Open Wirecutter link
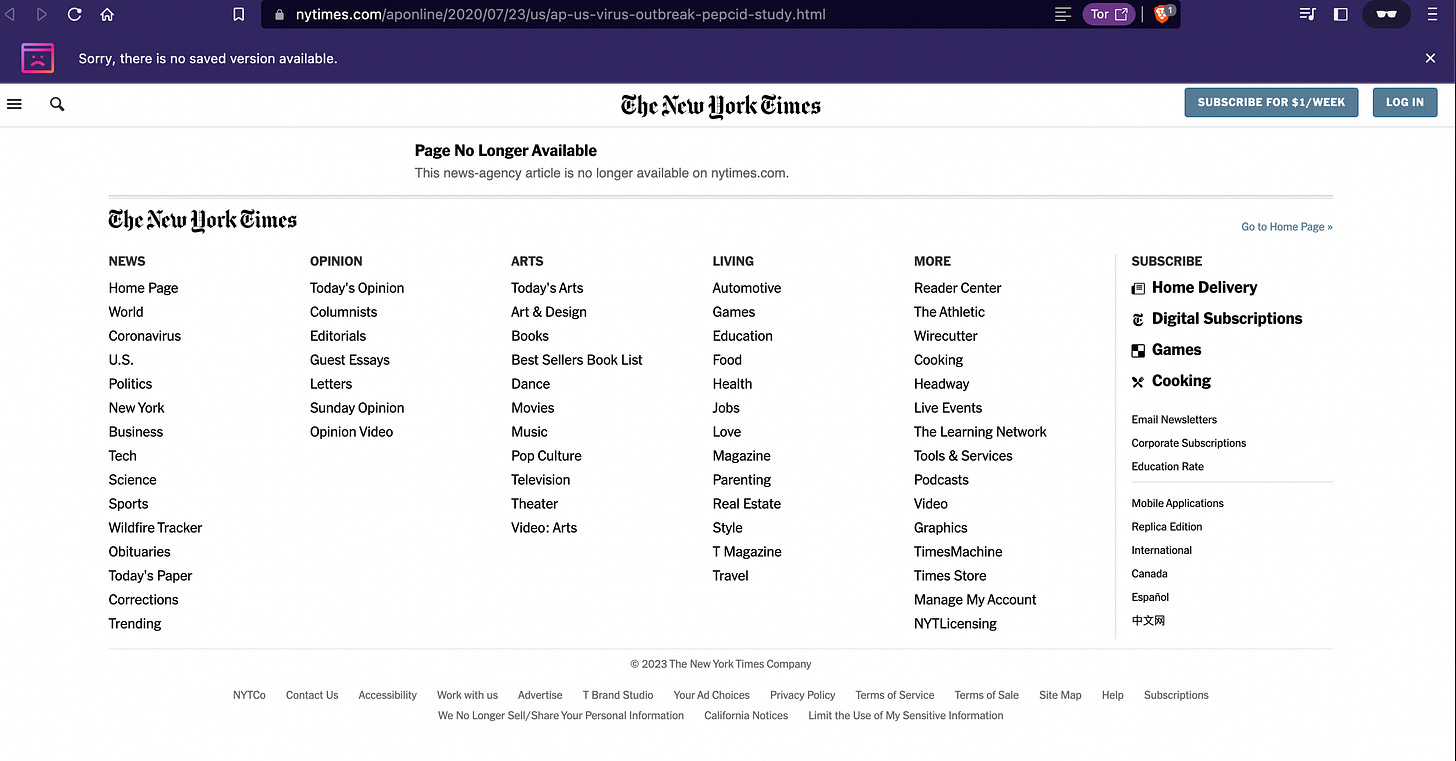 pos(946,336)
